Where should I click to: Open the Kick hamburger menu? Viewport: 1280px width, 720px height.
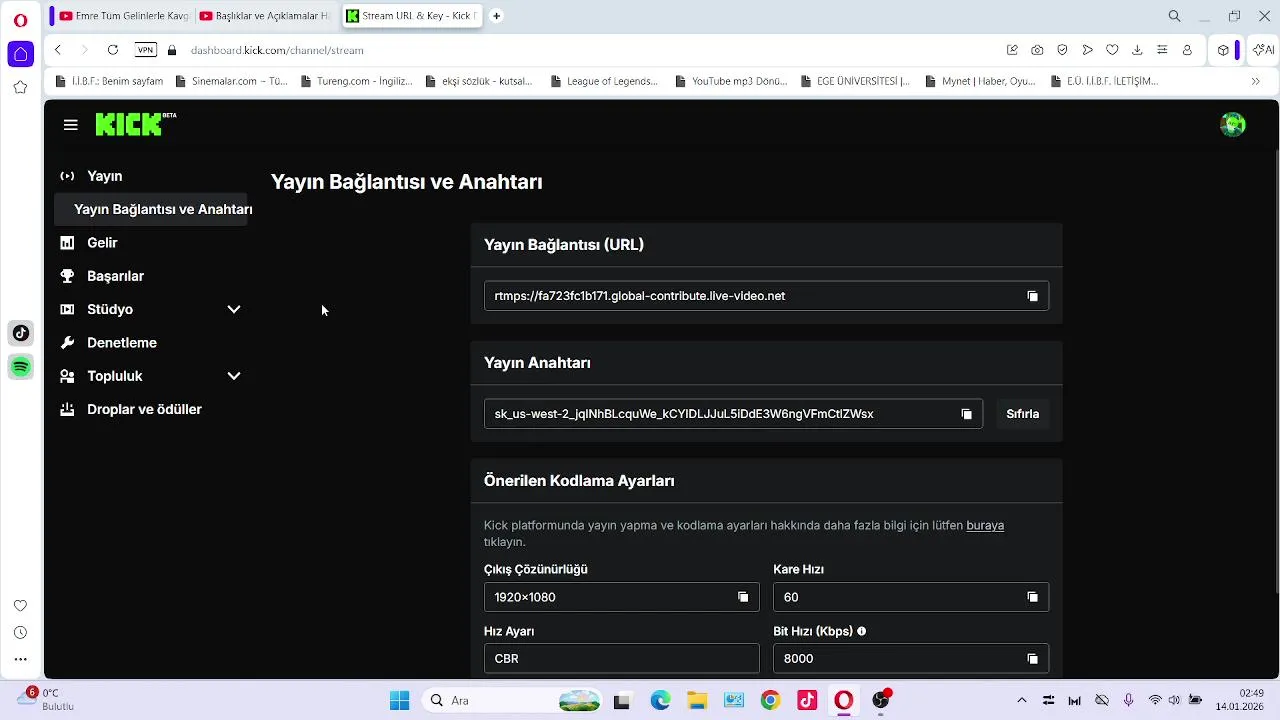pyautogui.click(x=70, y=125)
